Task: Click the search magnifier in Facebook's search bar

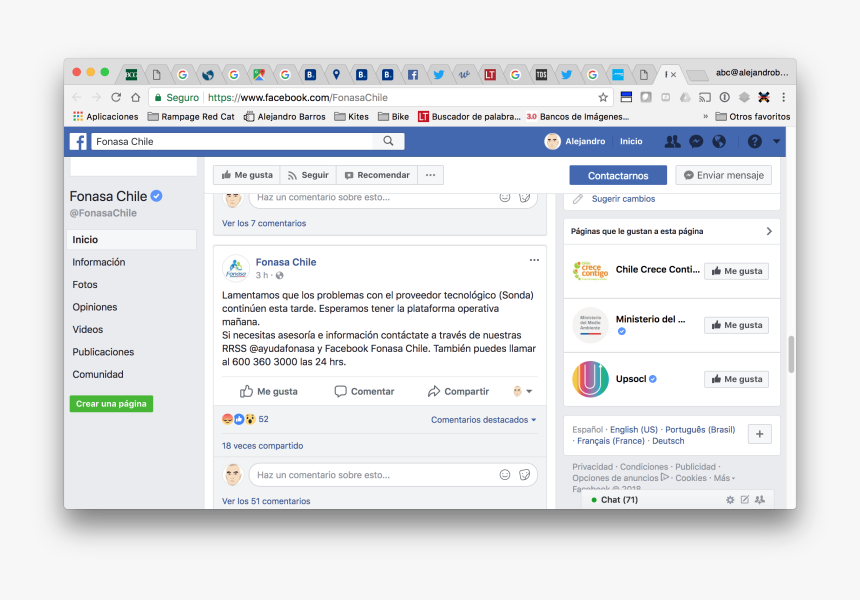Action: click(388, 141)
